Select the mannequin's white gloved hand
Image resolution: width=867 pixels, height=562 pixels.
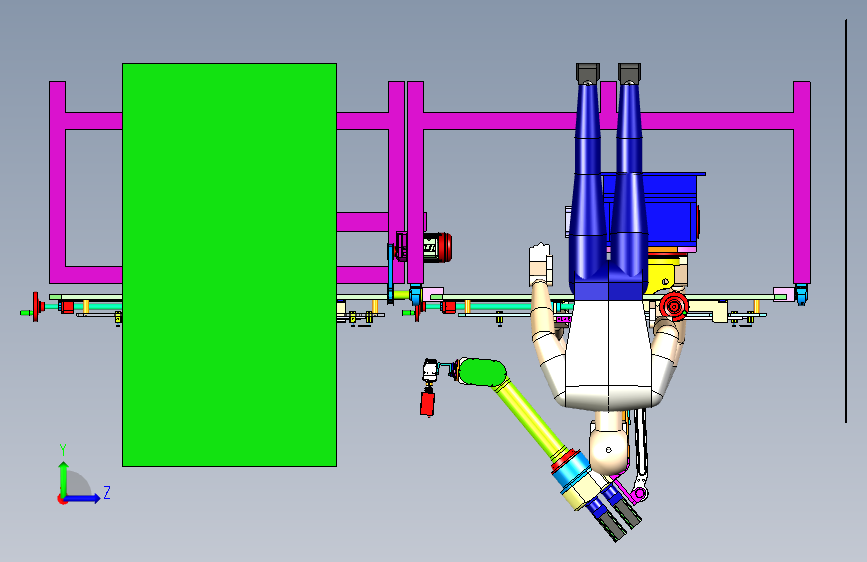point(540,264)
